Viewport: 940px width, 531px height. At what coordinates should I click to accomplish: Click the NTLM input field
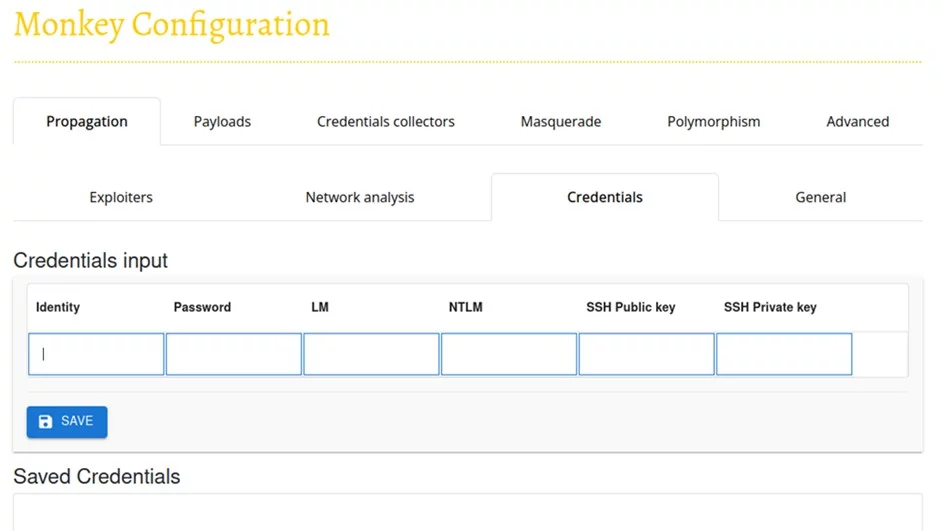[509, 355]
